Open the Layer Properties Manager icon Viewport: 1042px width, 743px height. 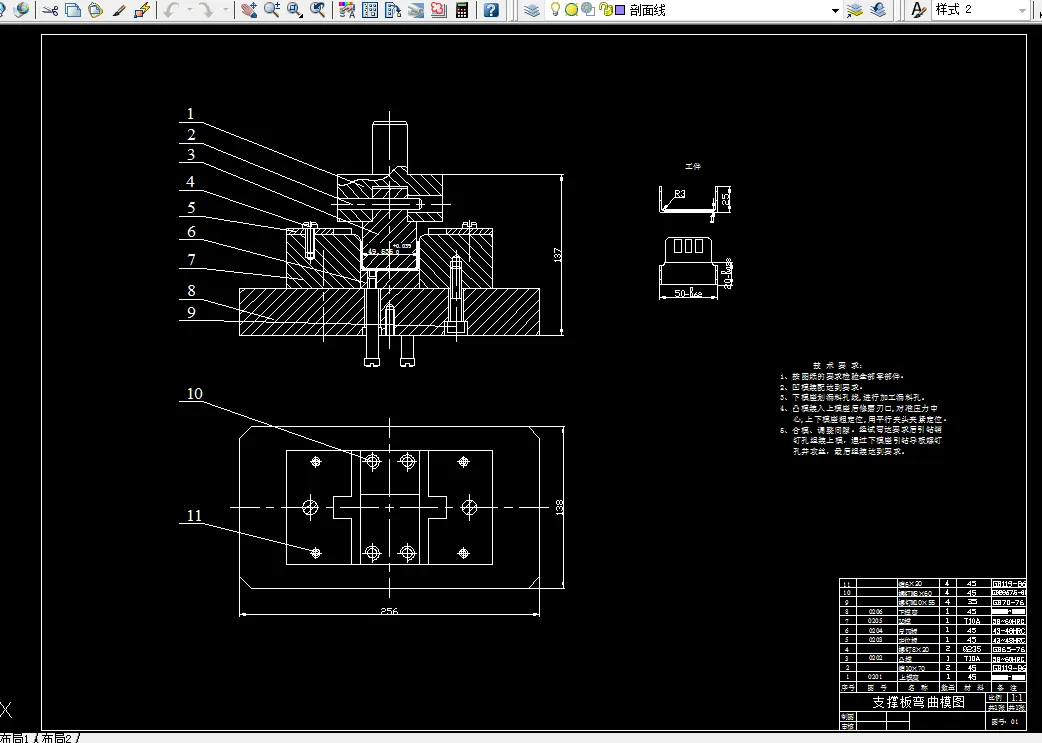532,10
